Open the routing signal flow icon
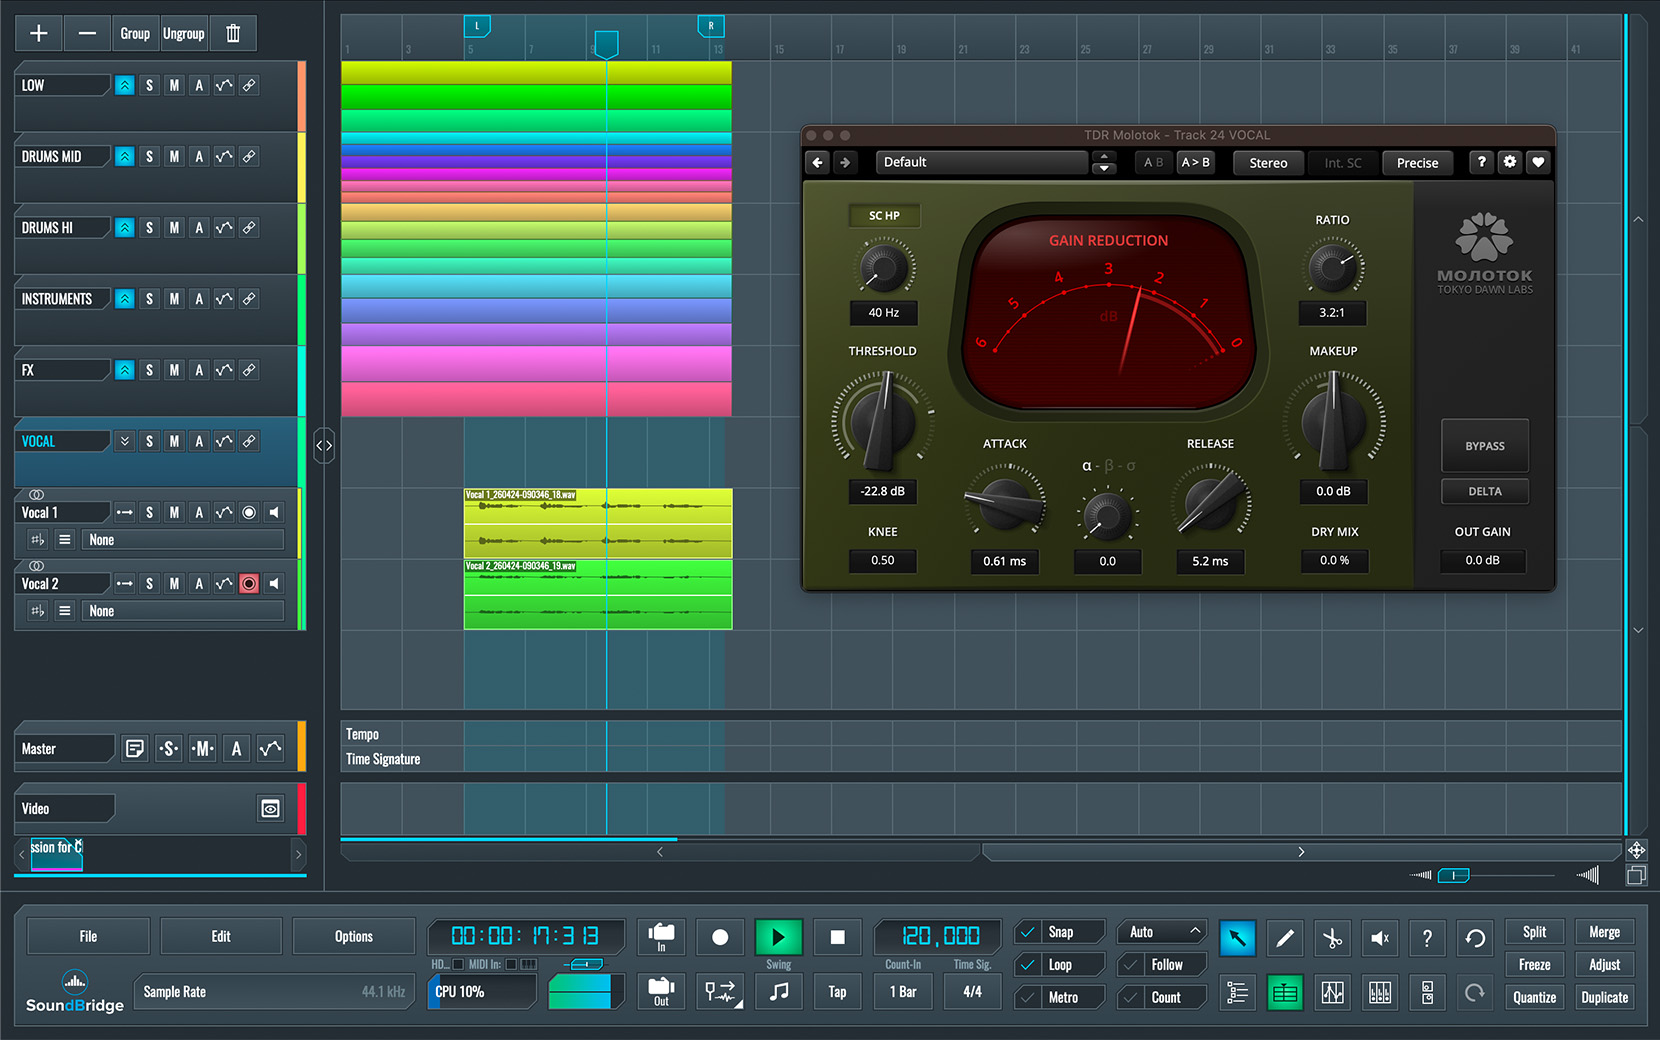The width and height of the screenshot is (1660, 1040). [720, 992]
